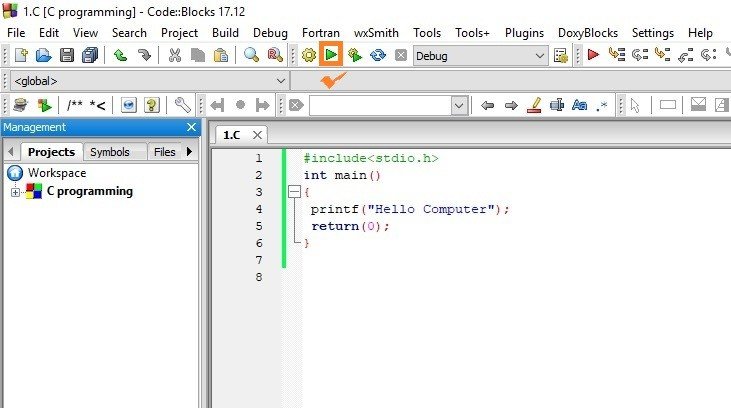Debugger next line icon
The height and width of the screenshot is (408, 731).
[640, 55]
